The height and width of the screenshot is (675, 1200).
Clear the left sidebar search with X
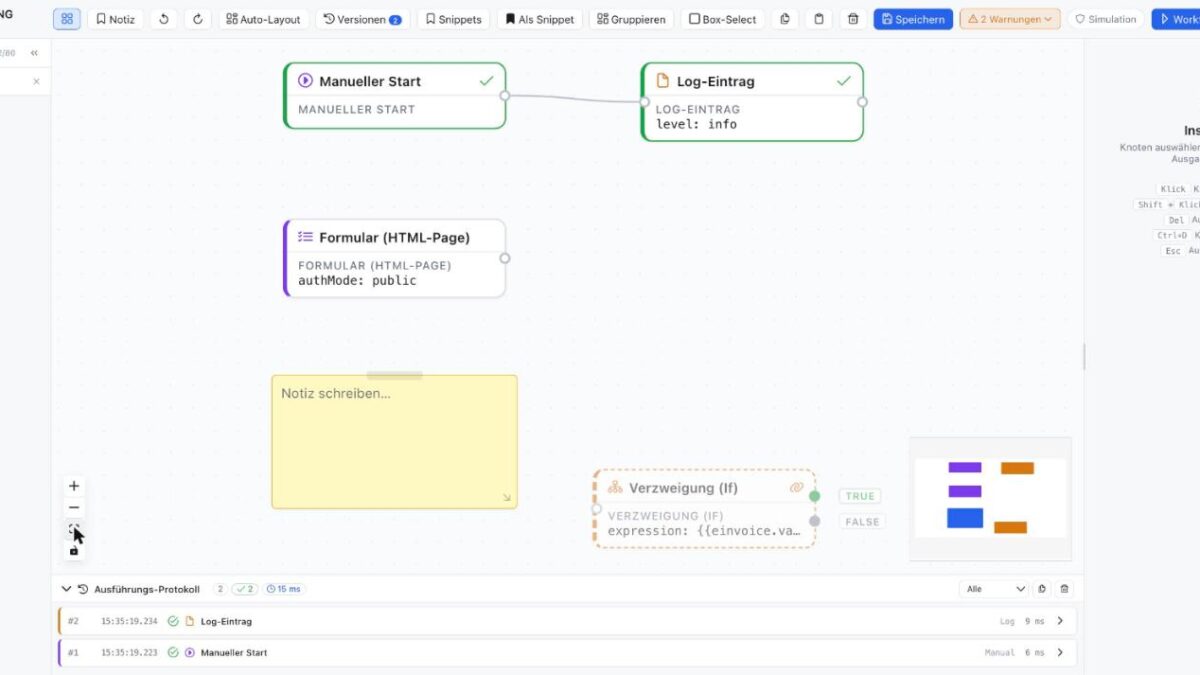pos(37,82)
